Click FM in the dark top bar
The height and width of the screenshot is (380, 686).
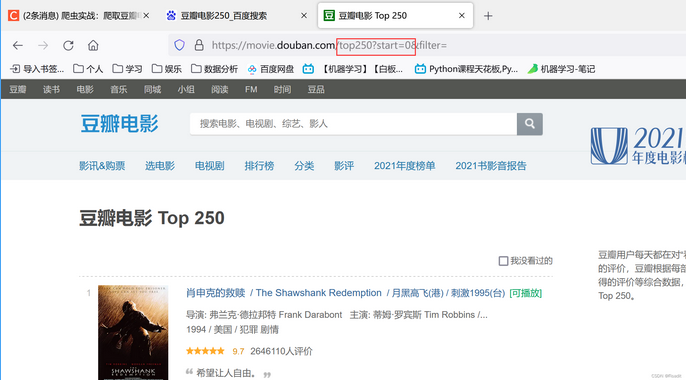(251, 90)
